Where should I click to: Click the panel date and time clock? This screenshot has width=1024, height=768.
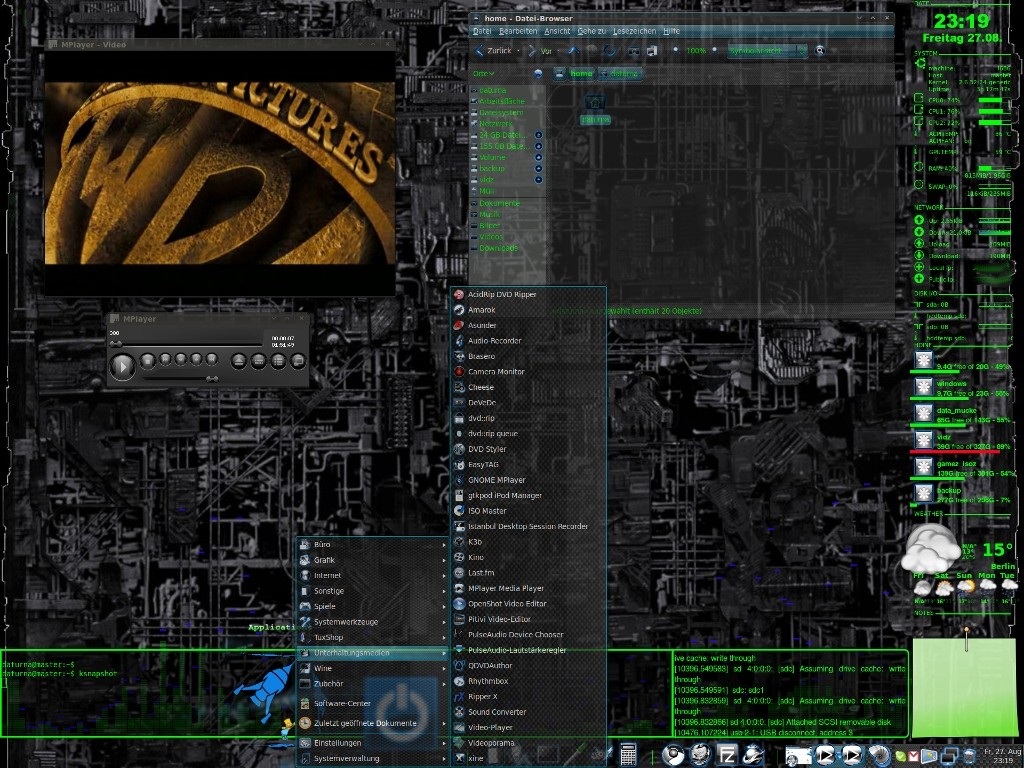pyautogui.click(x=1002, y=756)
